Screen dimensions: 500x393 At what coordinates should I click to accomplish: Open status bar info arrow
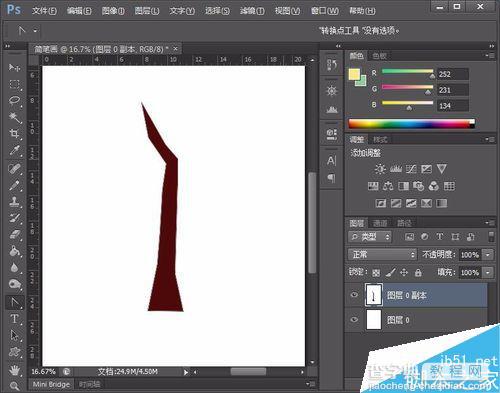(186, 372)
